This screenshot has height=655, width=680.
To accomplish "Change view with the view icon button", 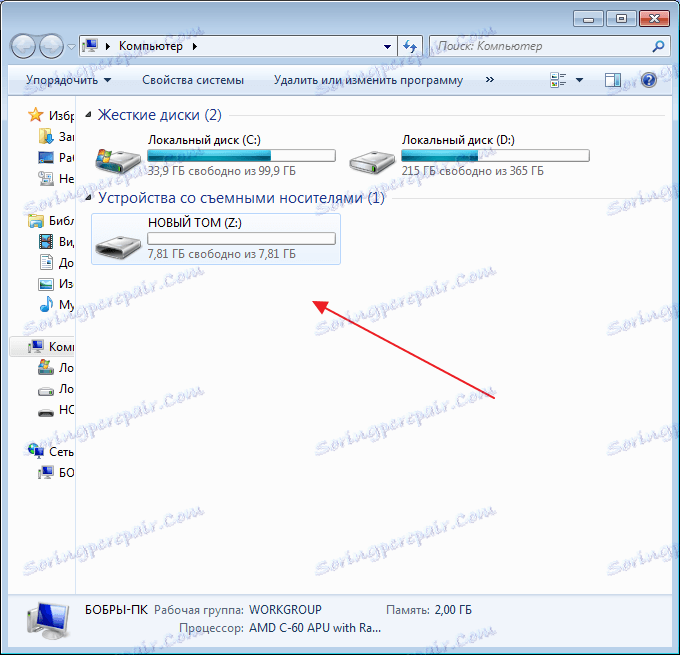I will point(558,80).
